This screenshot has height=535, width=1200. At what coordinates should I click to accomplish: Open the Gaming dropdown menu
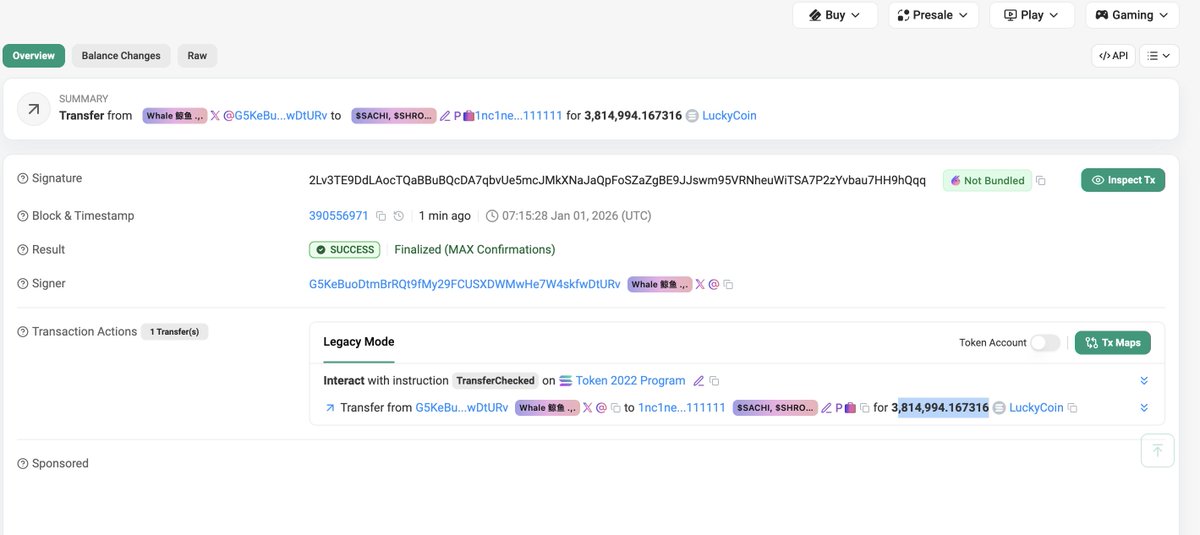(1132, 15)
